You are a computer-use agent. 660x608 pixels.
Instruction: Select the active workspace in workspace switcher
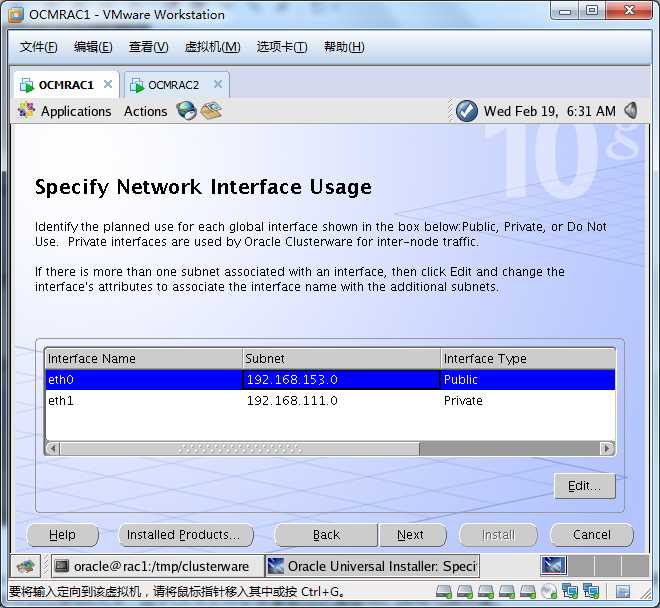click(x=554, y=565)
